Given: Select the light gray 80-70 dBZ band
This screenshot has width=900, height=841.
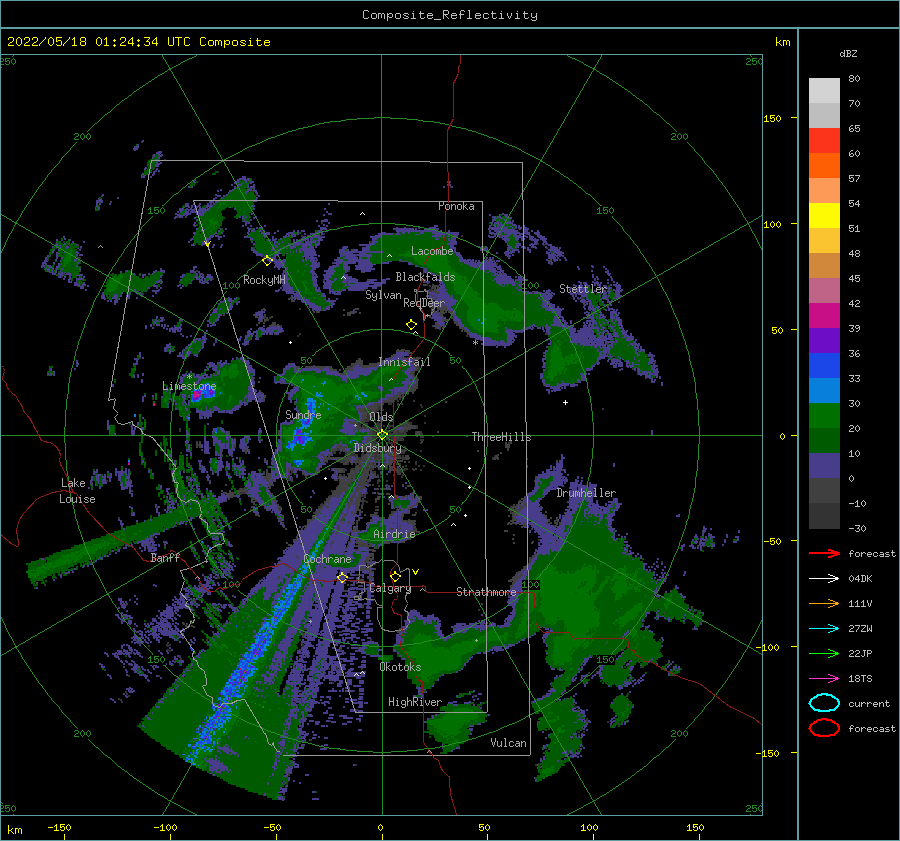Looking at the screenshot, I should pos(824,91).
